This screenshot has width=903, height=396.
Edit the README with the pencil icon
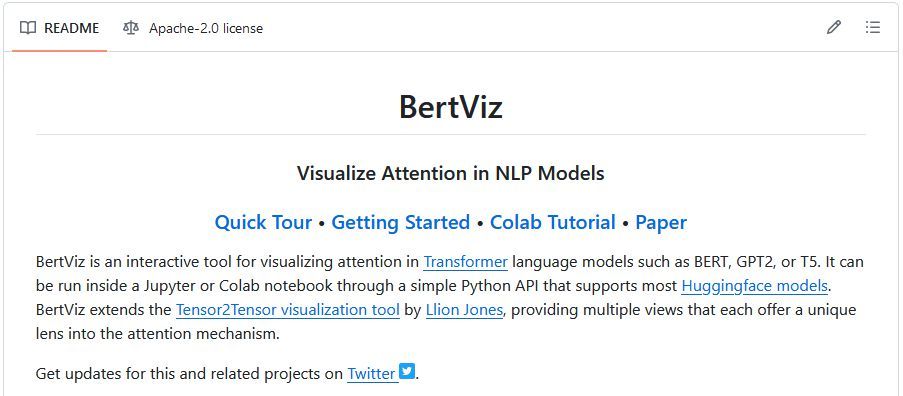833,27
